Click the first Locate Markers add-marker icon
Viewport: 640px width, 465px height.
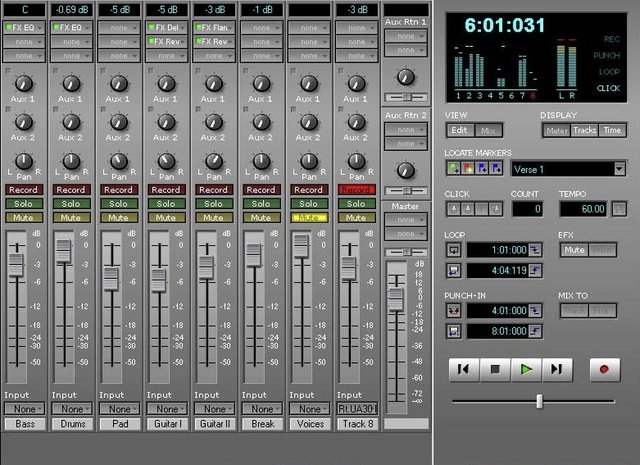click(x=453, y=168)
